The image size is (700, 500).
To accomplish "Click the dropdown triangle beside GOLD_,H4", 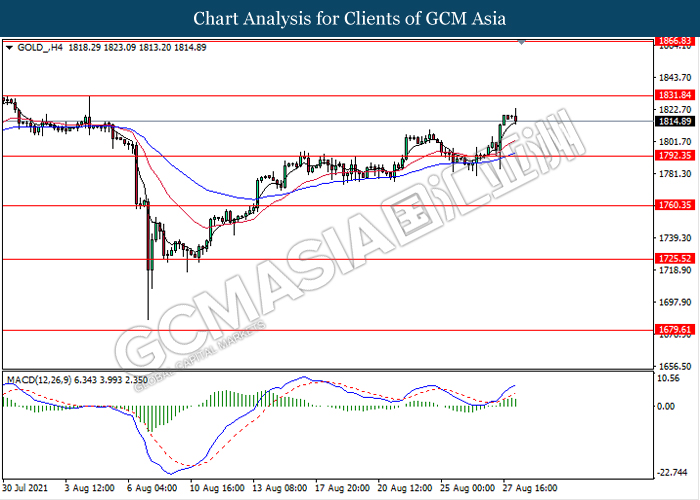I will point(9,47).
